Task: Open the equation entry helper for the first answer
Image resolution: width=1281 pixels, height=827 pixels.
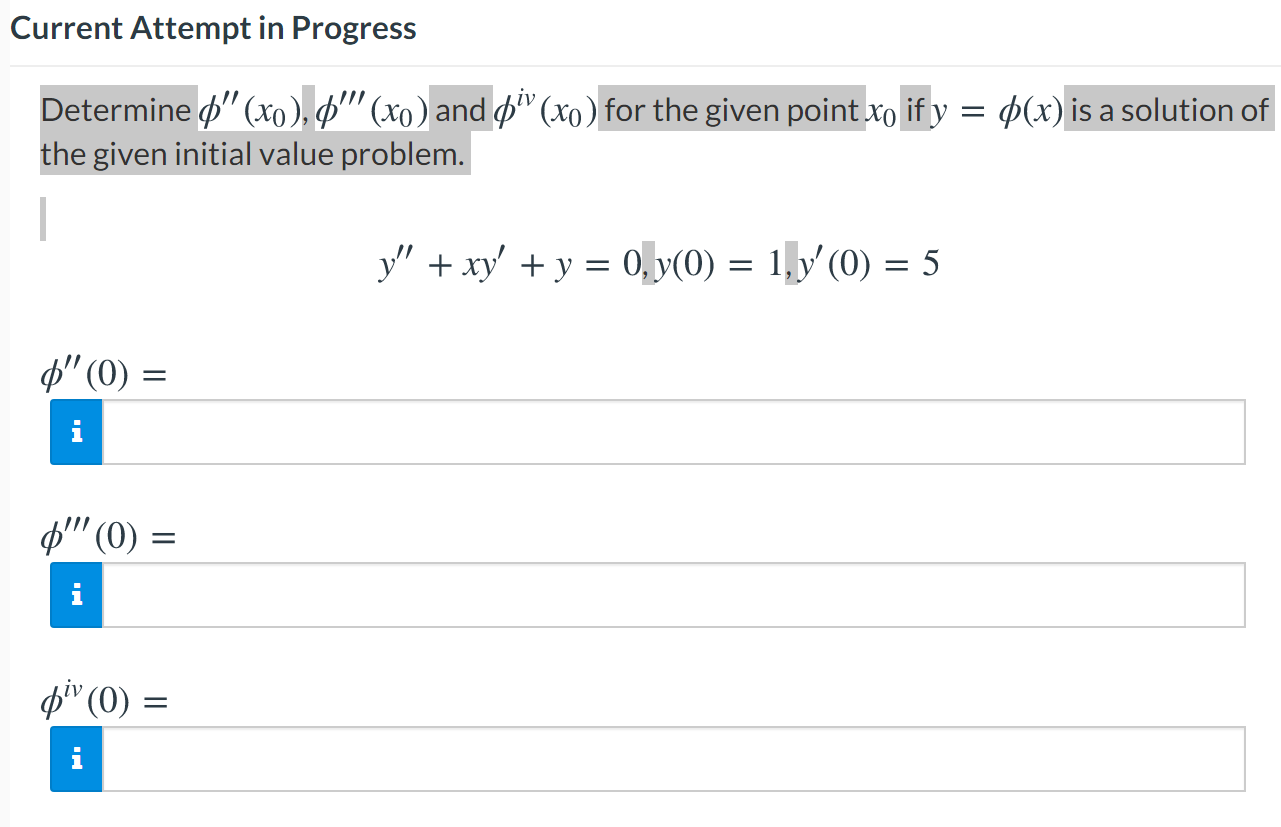Action: 75,431
